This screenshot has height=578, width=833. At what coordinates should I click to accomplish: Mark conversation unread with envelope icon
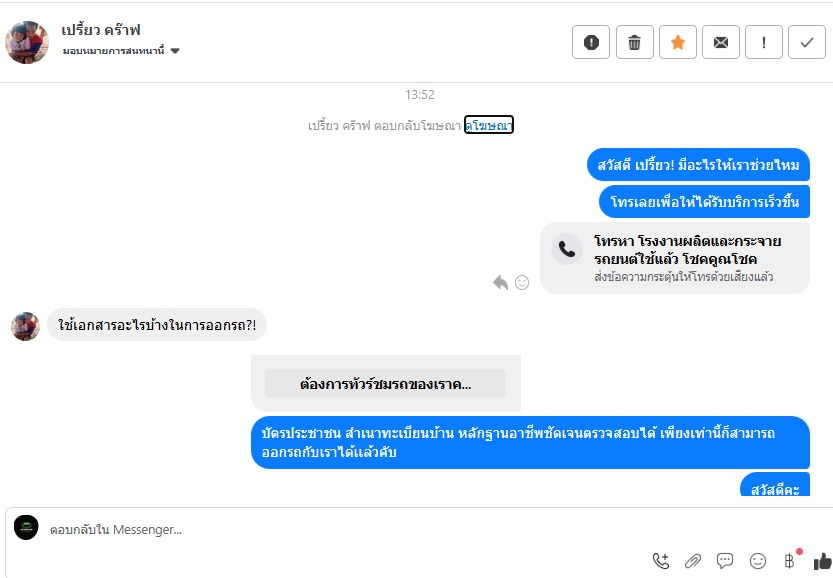pyautogui.click(x=720, y=42)
